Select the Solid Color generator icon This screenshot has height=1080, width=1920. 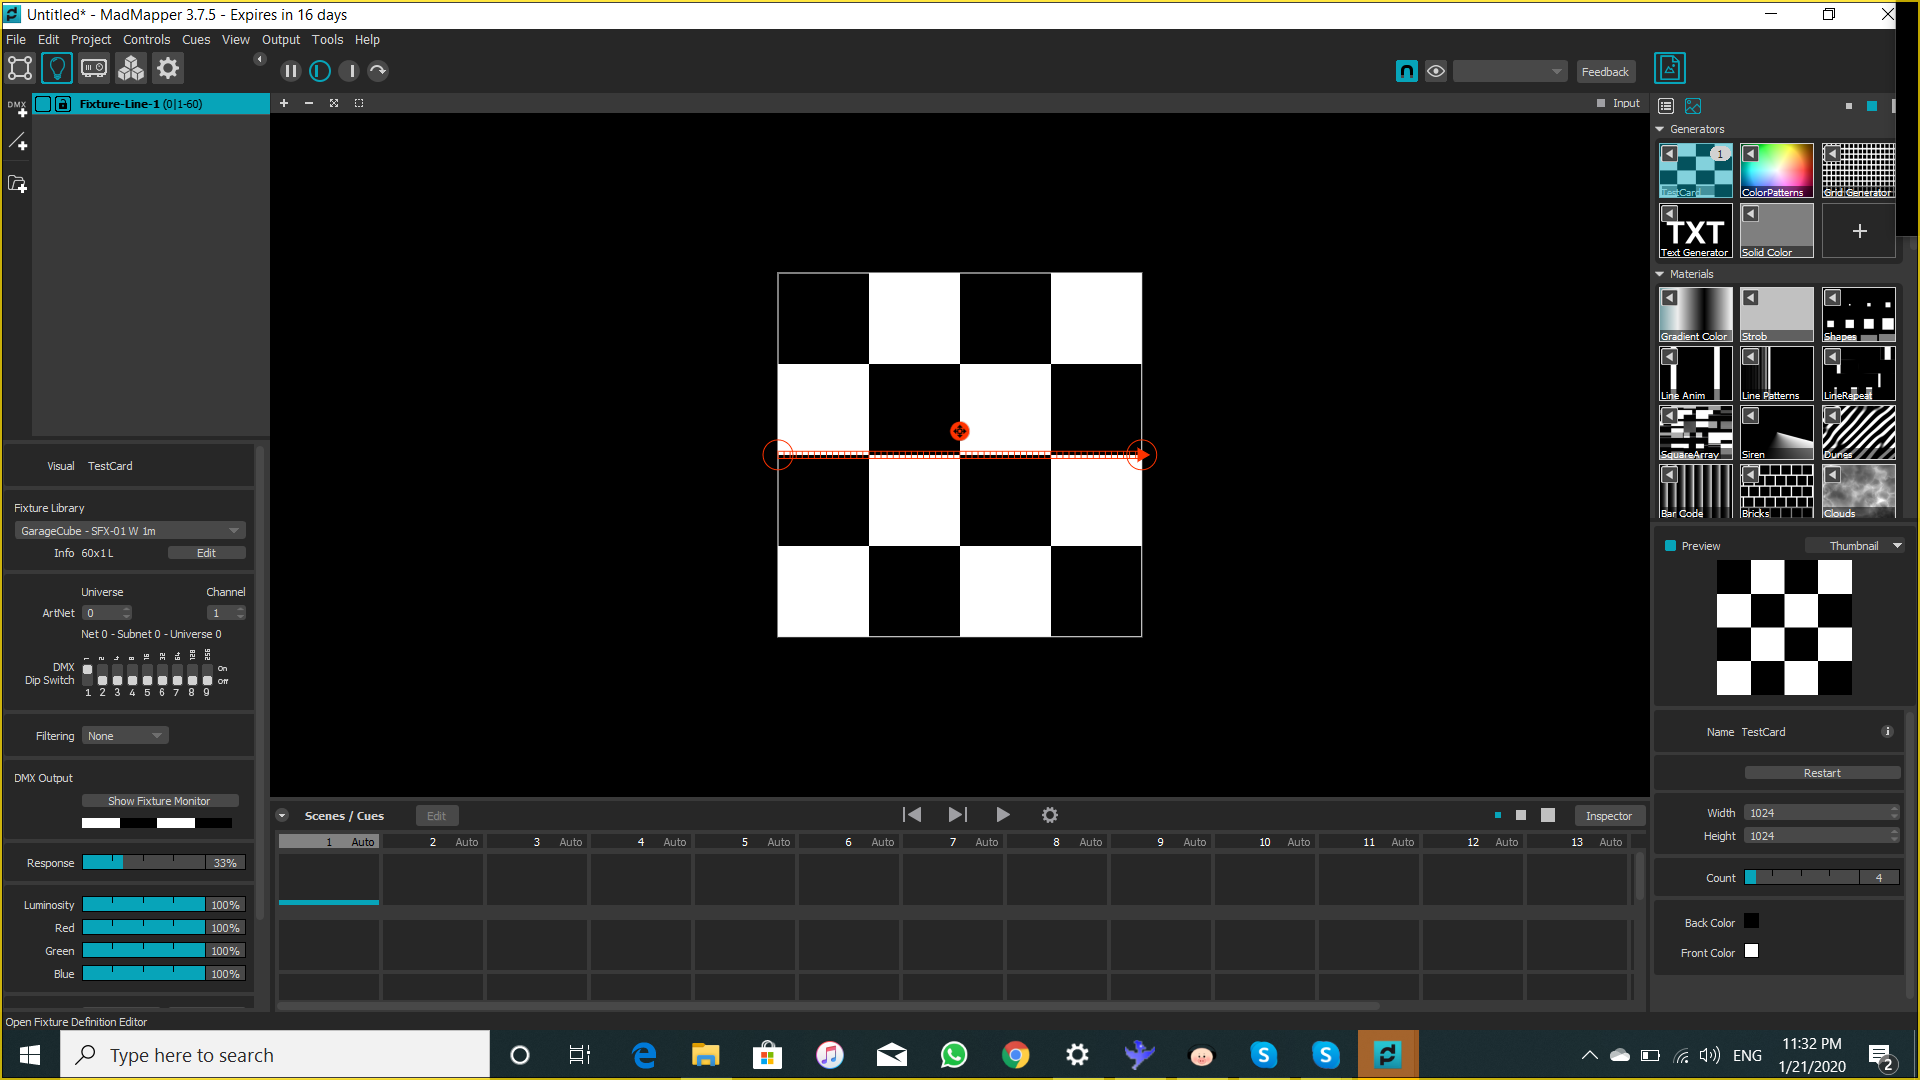[1776, 231]
